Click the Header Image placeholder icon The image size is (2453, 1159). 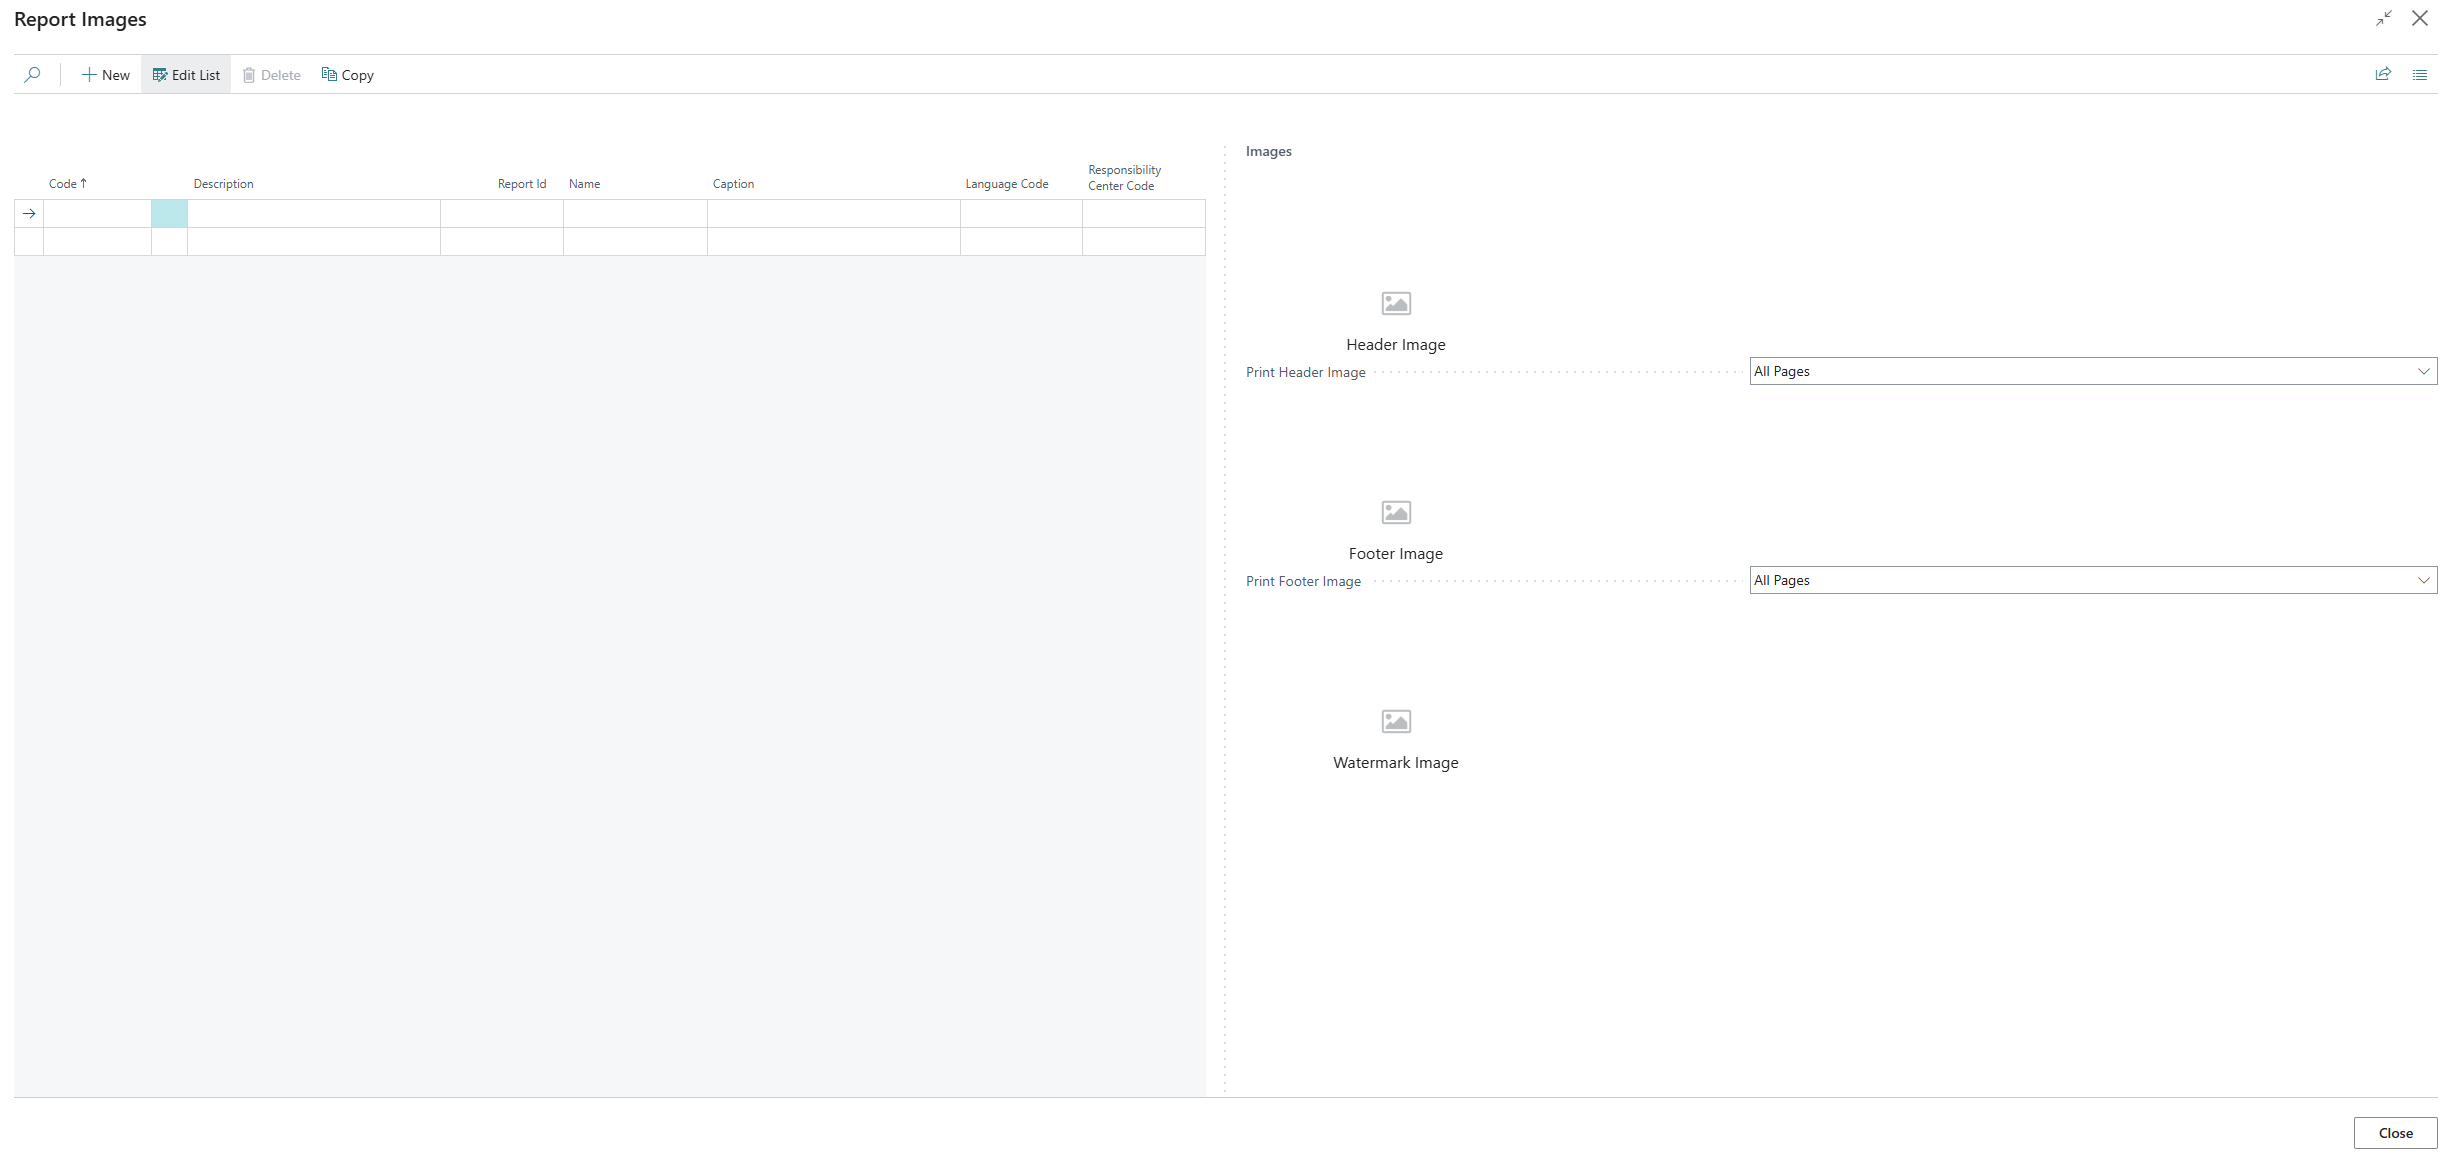click(1395, 303)
